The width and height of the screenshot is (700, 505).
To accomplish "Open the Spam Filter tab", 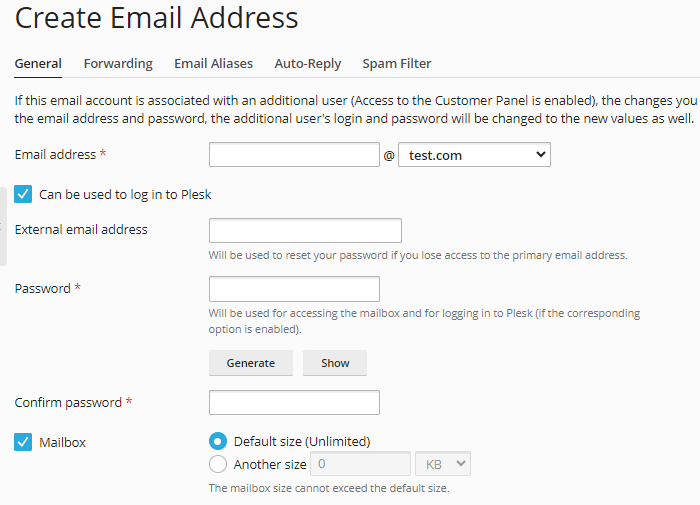I will tap(397, 64).
